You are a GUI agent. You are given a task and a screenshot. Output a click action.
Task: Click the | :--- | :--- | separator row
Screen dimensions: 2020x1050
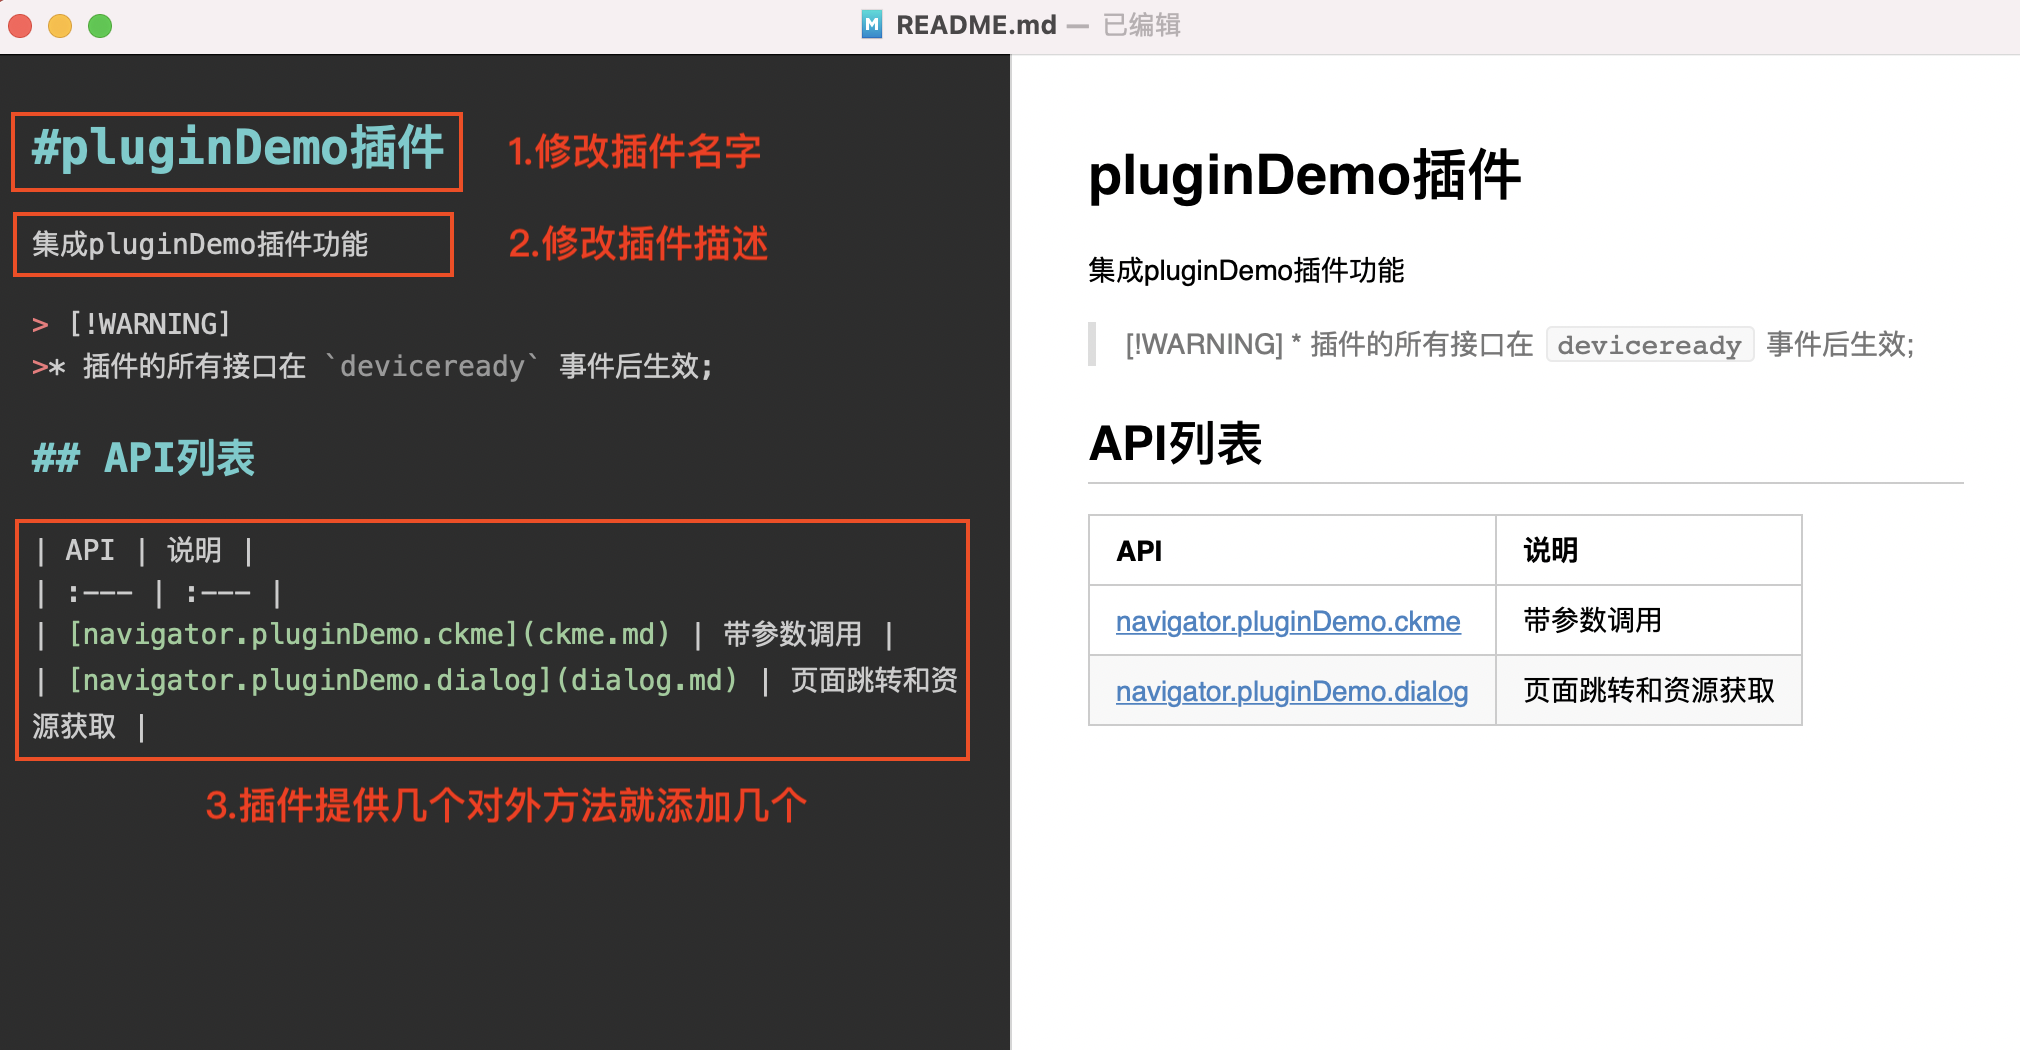[159, 594]
